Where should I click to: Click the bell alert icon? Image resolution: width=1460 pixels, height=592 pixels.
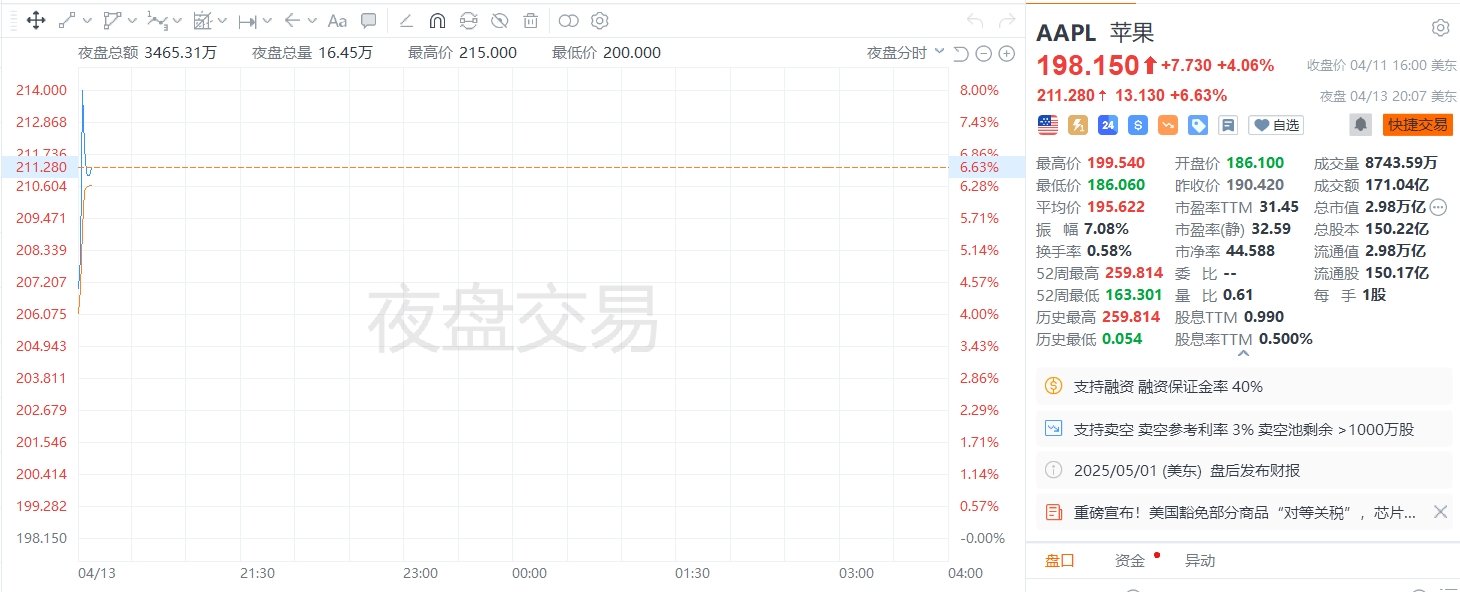click(x=1361, y=124)
